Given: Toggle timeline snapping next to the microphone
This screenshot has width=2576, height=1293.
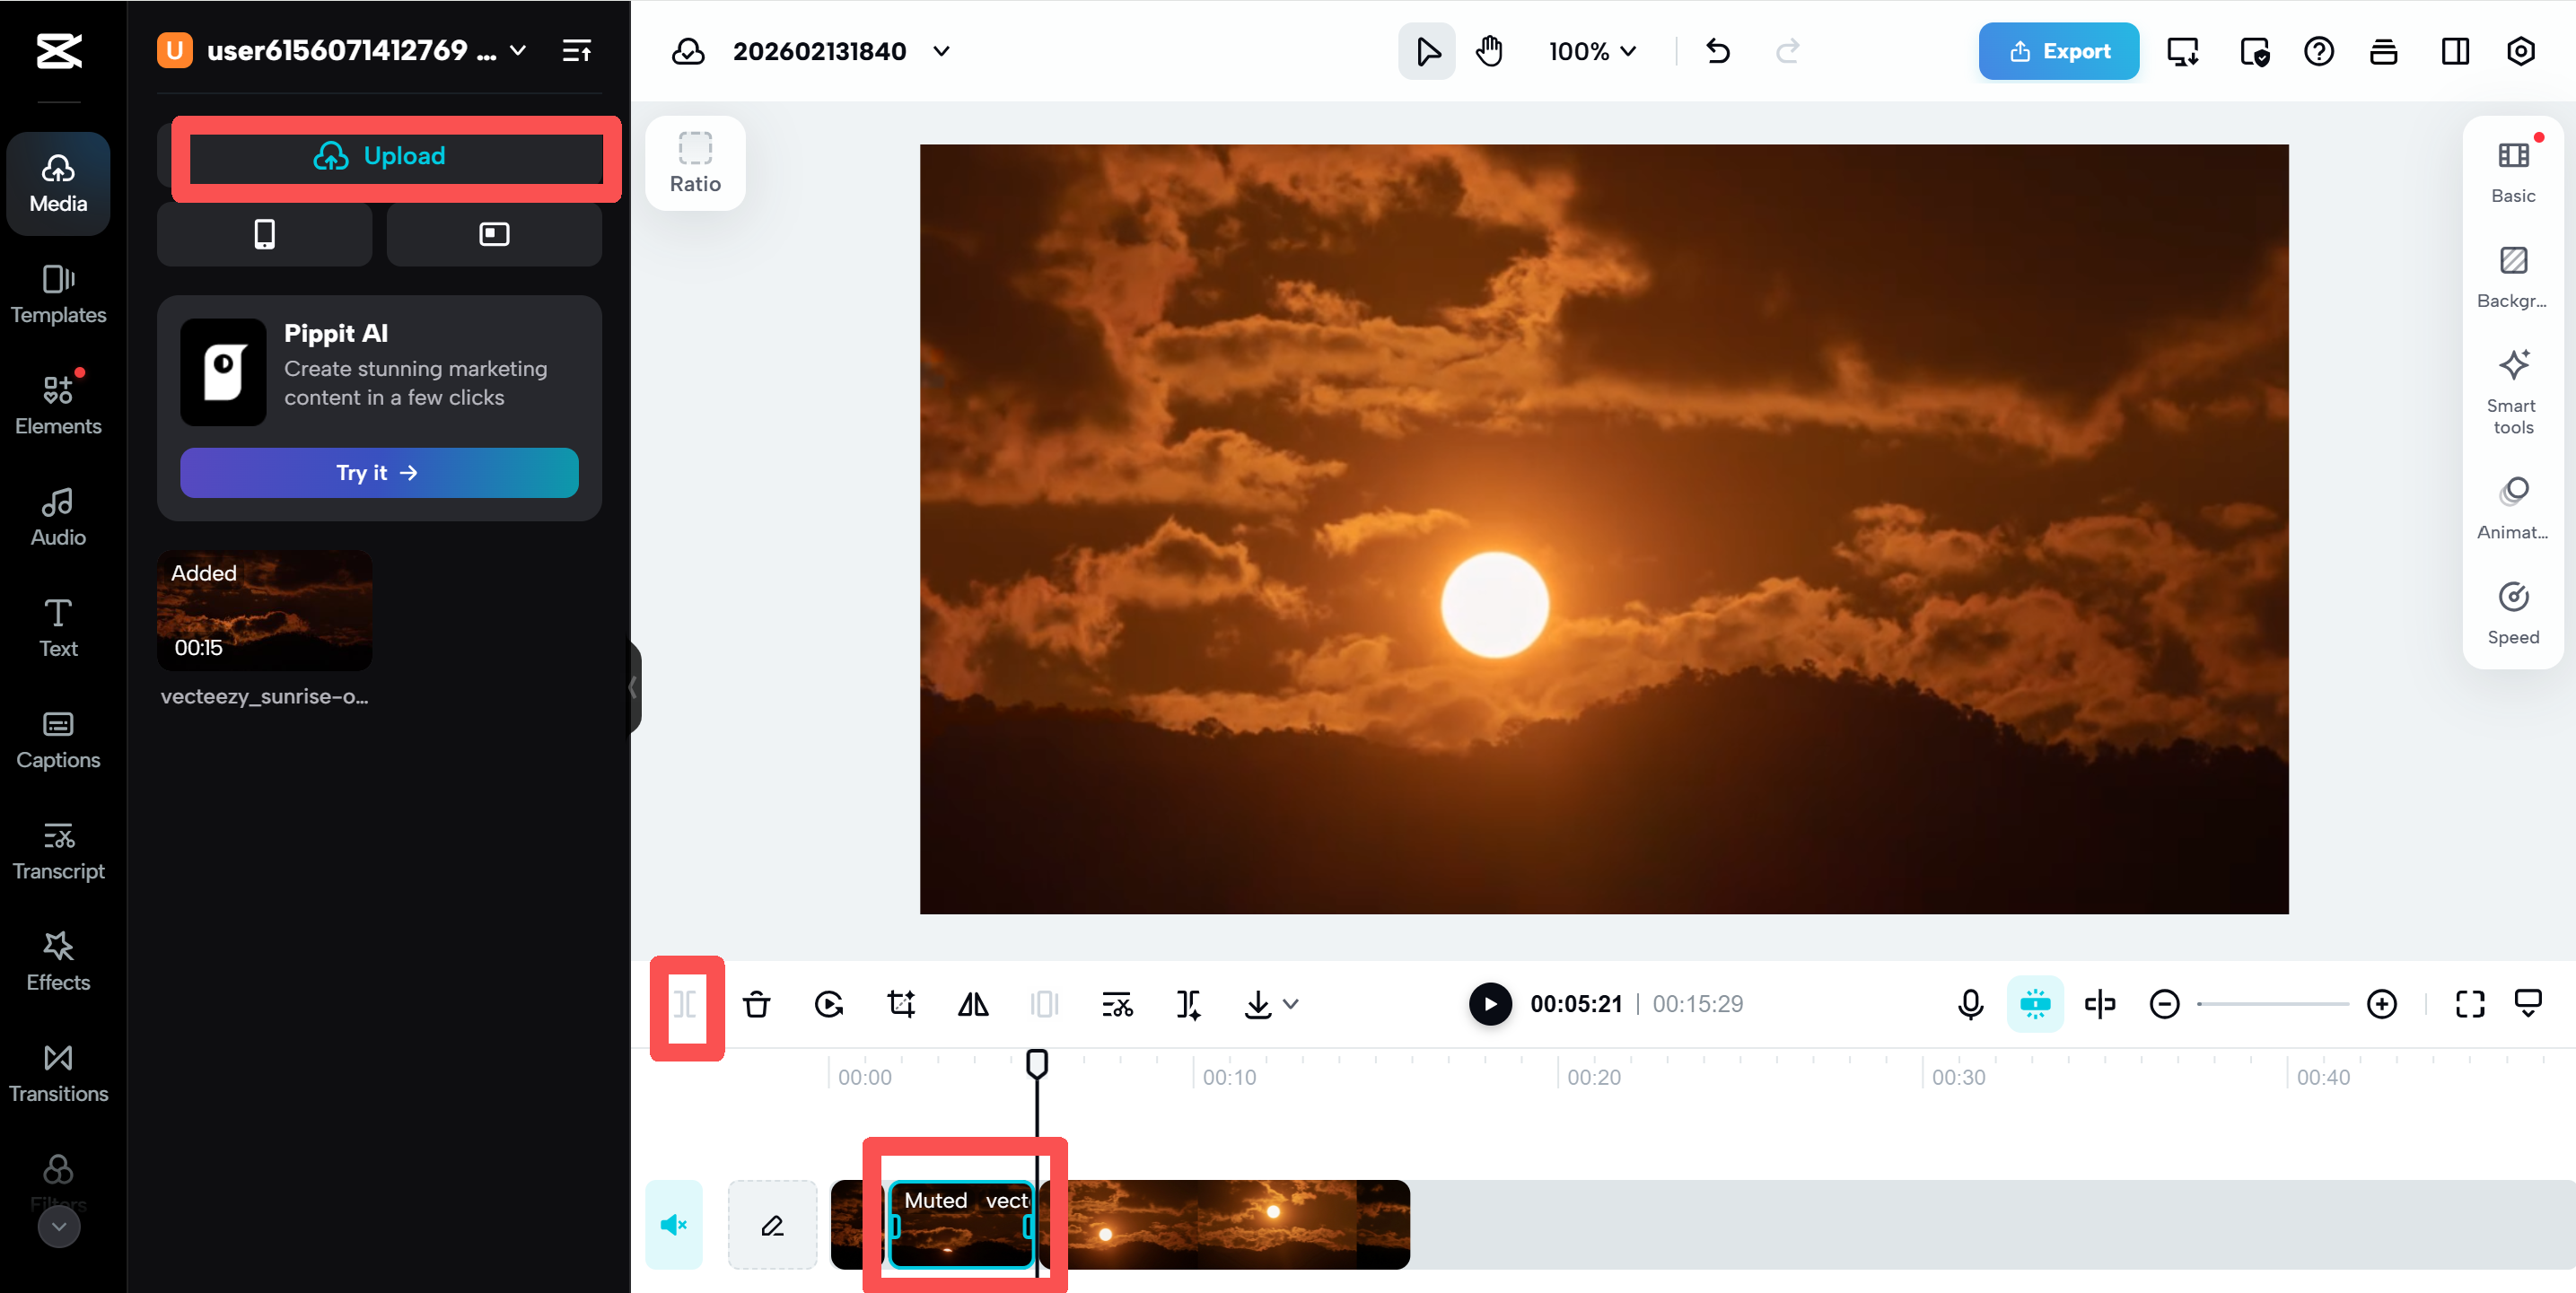Looking at the screenshot, I should [x=2034, y=1005].
